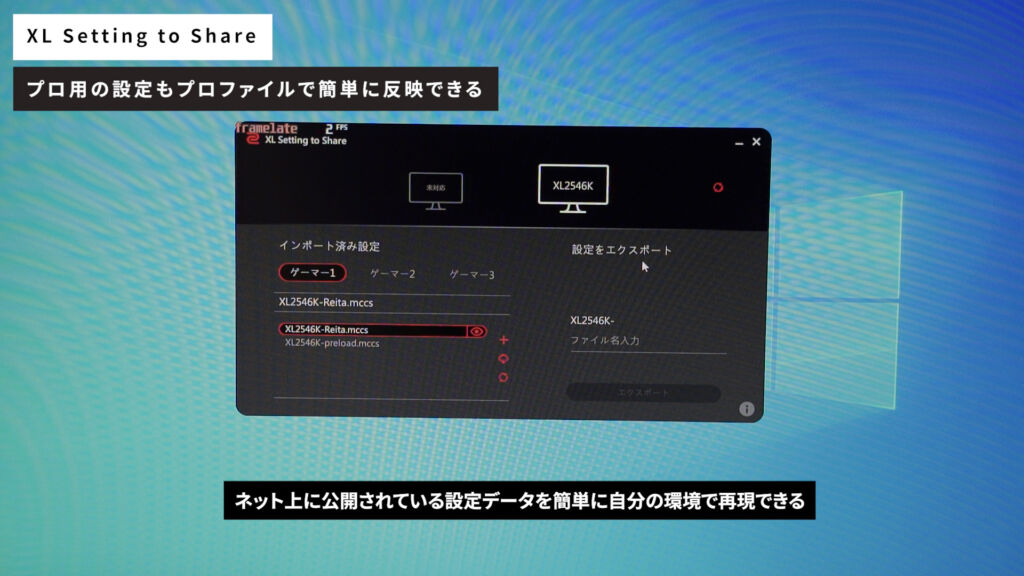
Task: Select XL2546K-preload.mccs in the file list
Action: (332, 343)
